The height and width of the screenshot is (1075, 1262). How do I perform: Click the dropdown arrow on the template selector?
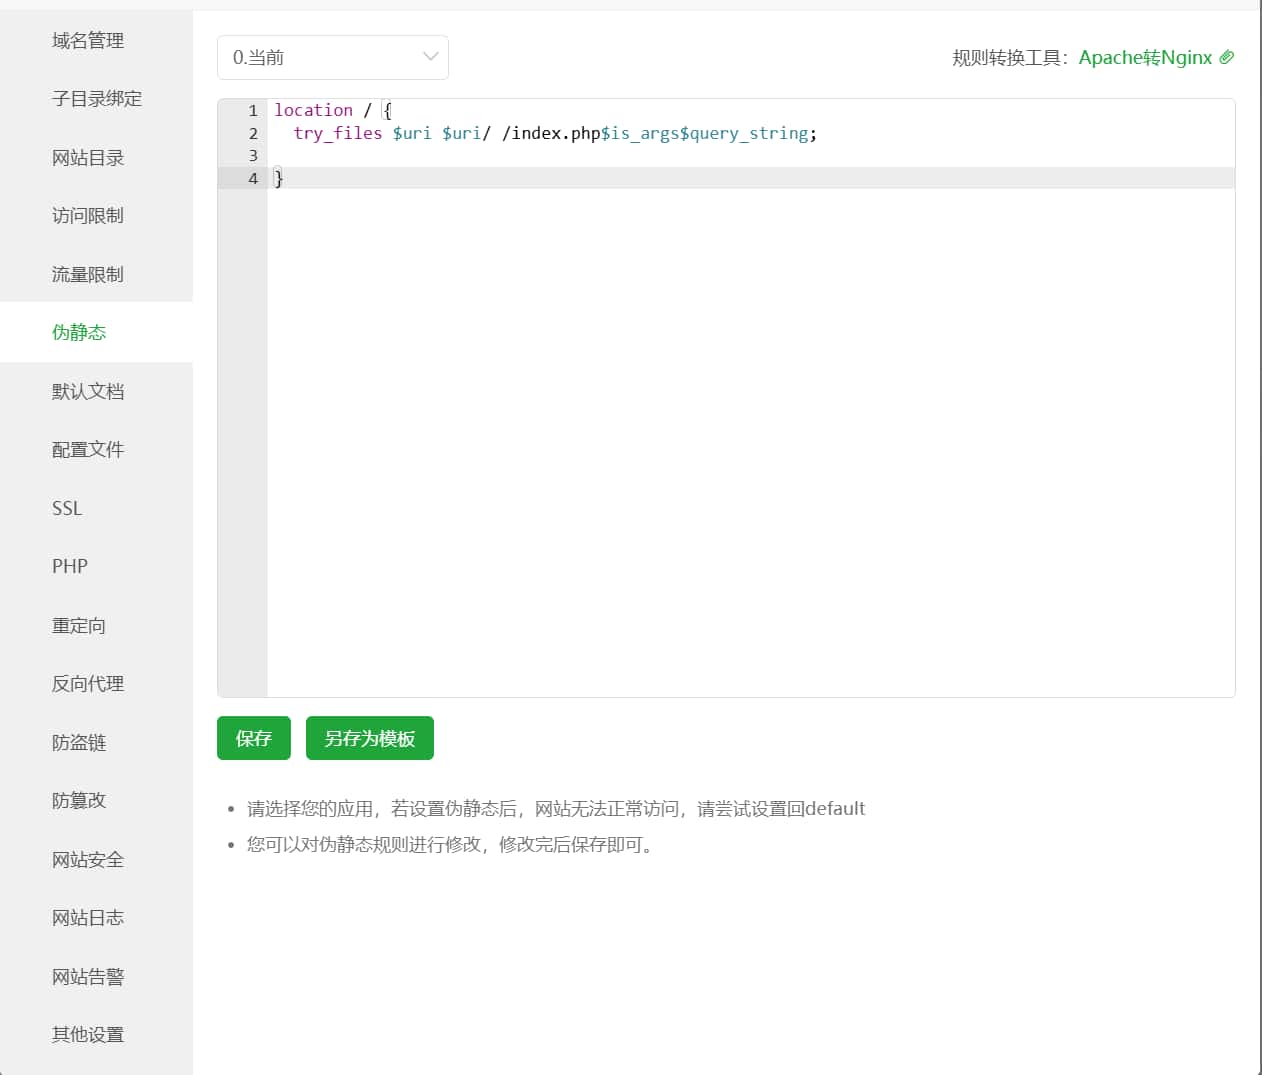(x=430, y=57)
